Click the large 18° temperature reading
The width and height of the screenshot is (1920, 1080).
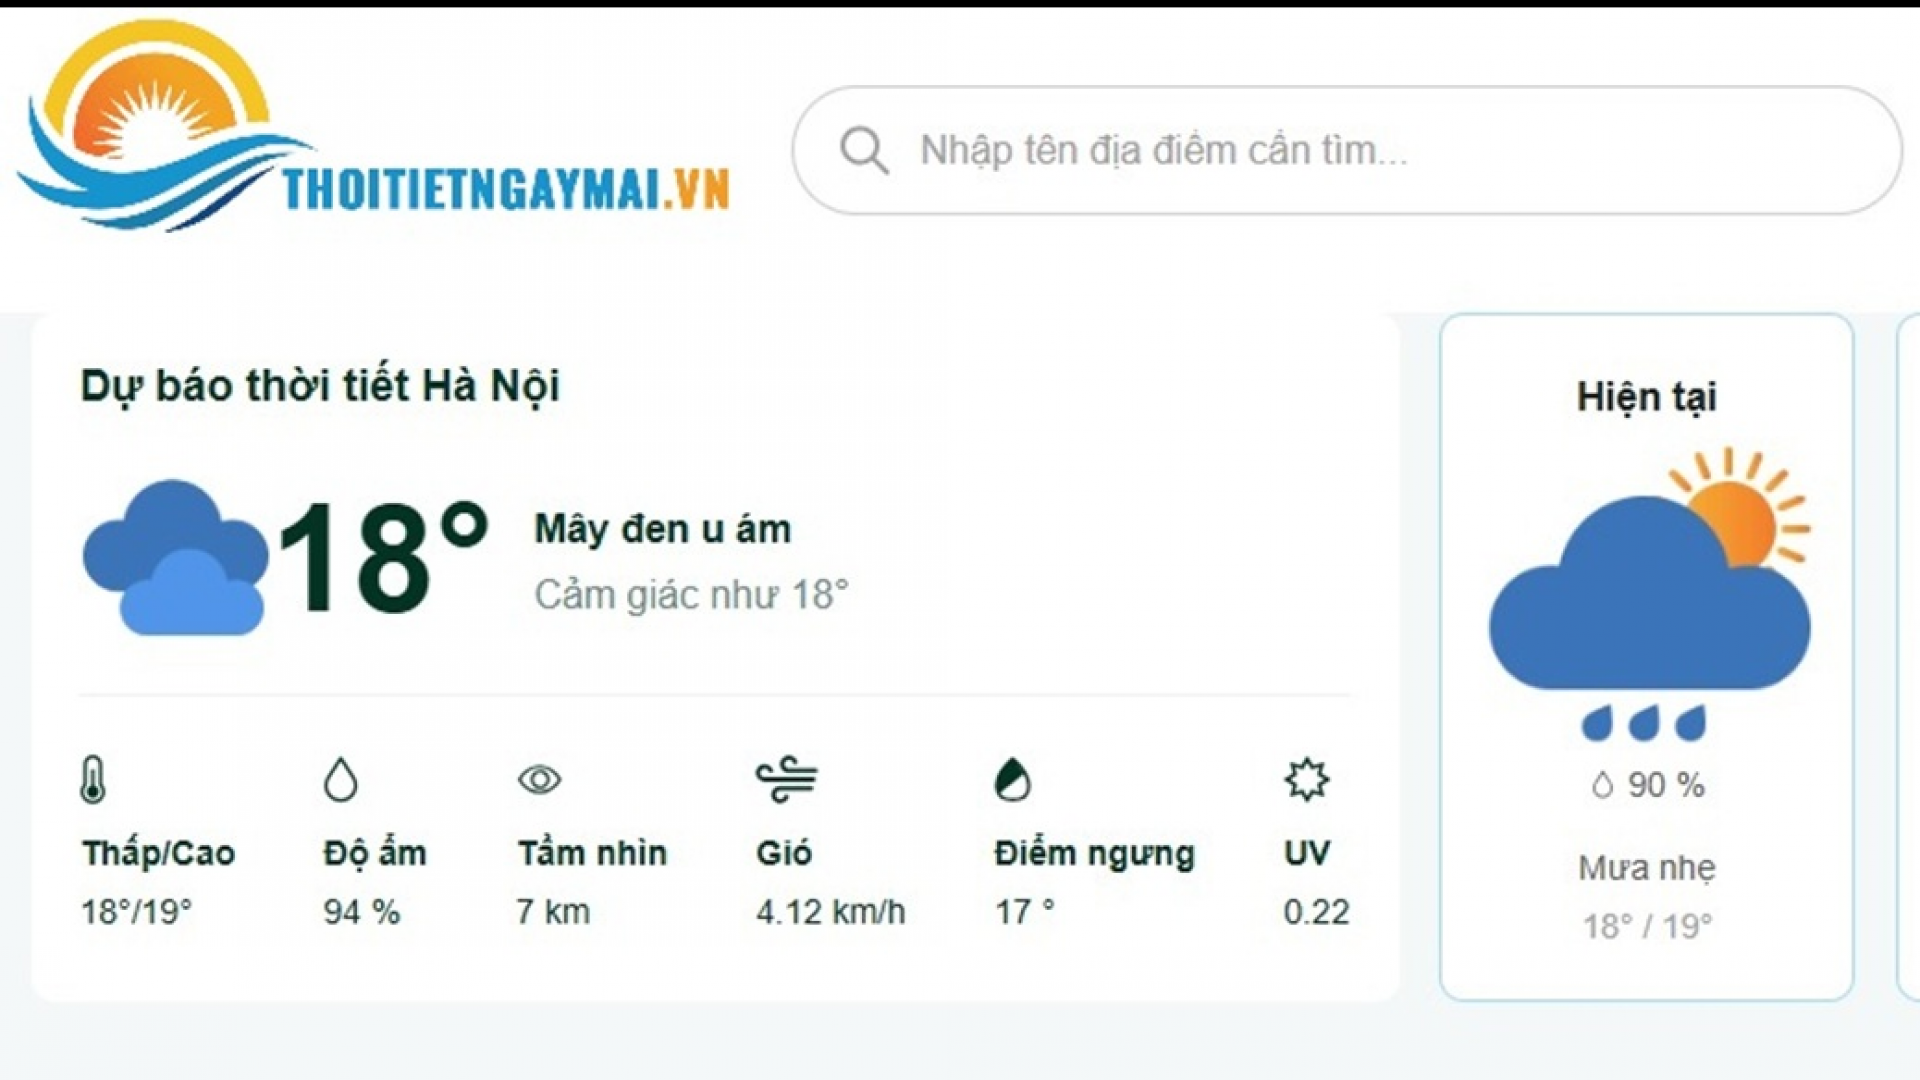click(382, 557)
